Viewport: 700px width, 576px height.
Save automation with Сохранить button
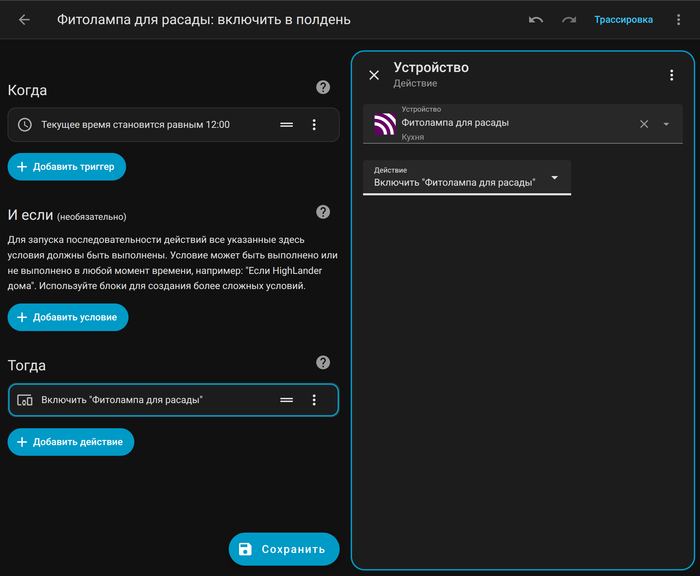point(284,549)
